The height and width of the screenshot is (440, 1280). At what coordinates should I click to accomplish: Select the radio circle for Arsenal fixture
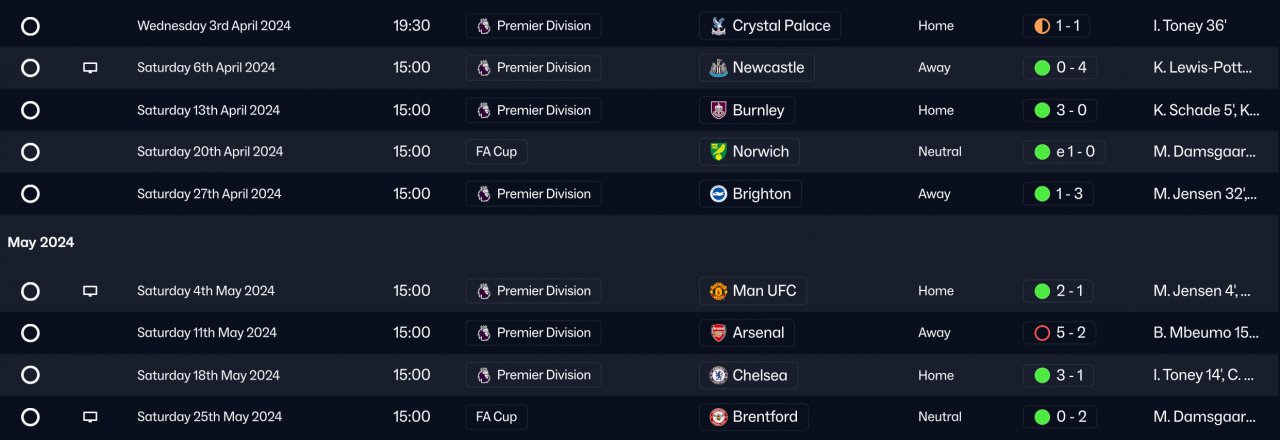tap(30, 333)
